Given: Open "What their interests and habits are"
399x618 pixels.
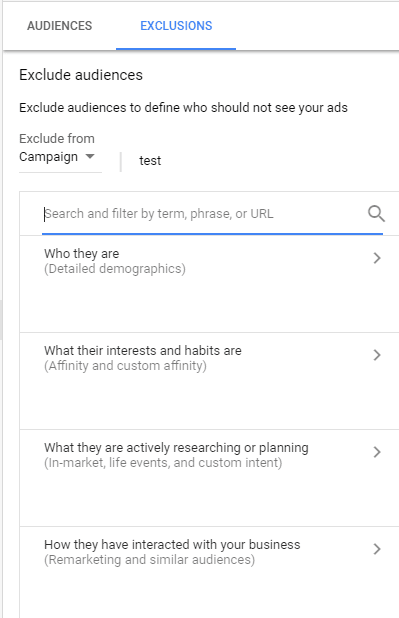Looking at the screenshot, I should tap(143, 350).
